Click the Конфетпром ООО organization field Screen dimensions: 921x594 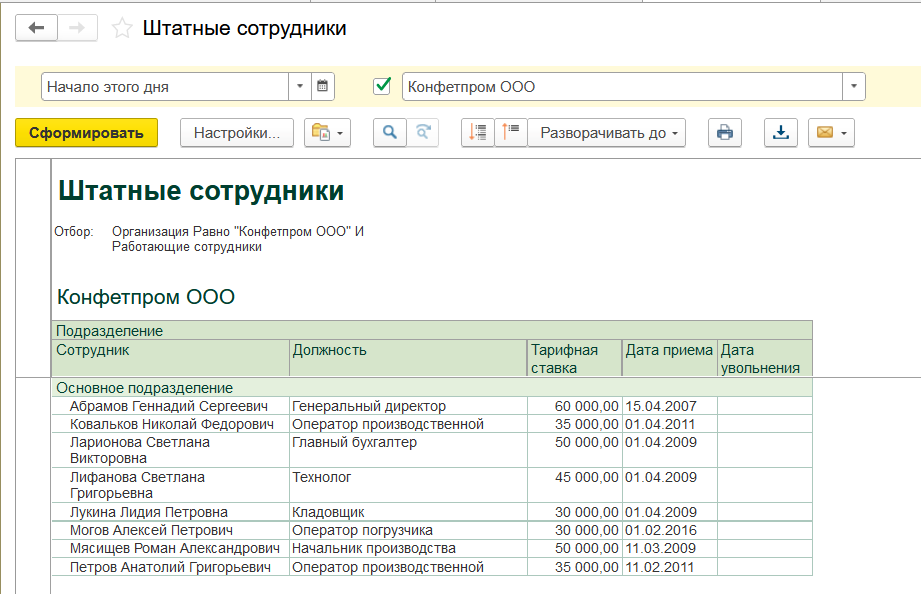pos(622,86)
